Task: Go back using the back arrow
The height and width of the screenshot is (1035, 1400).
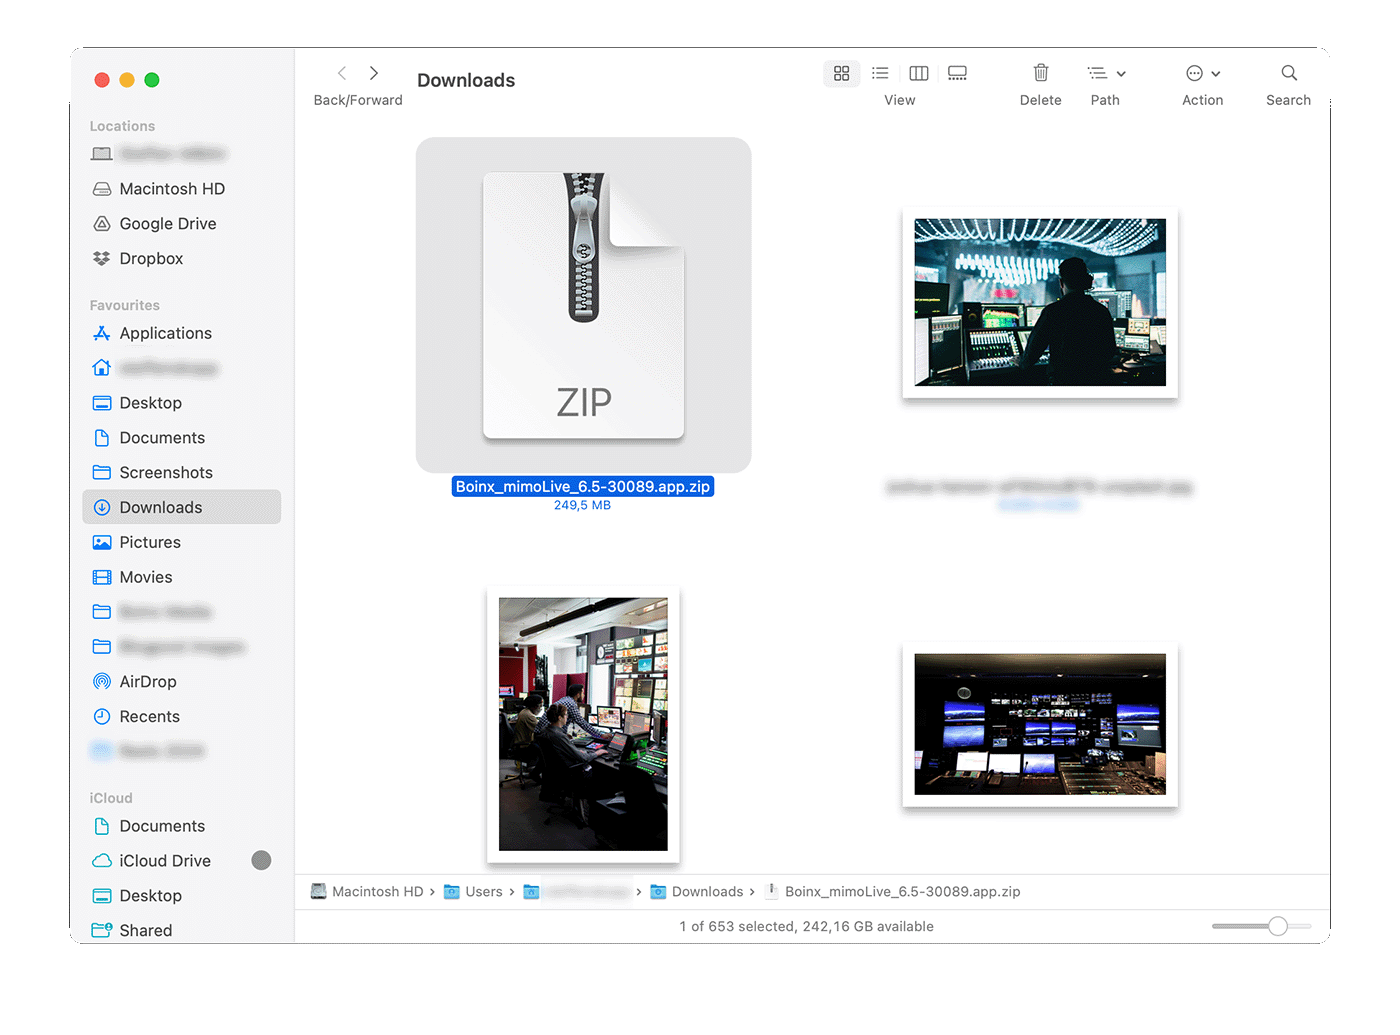Action: (342, 73)
